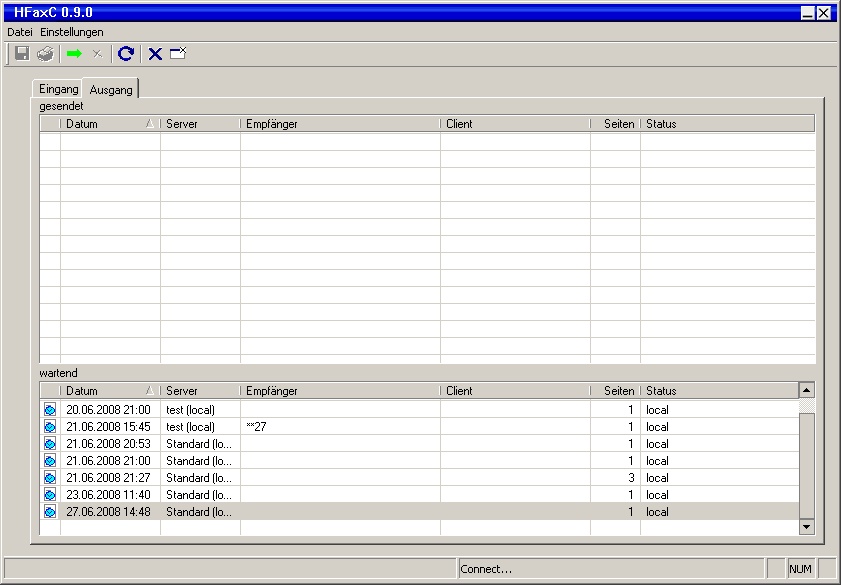
Task: Click 'local' status in 27.06.2008 row
Action: [x=658, y=512]
